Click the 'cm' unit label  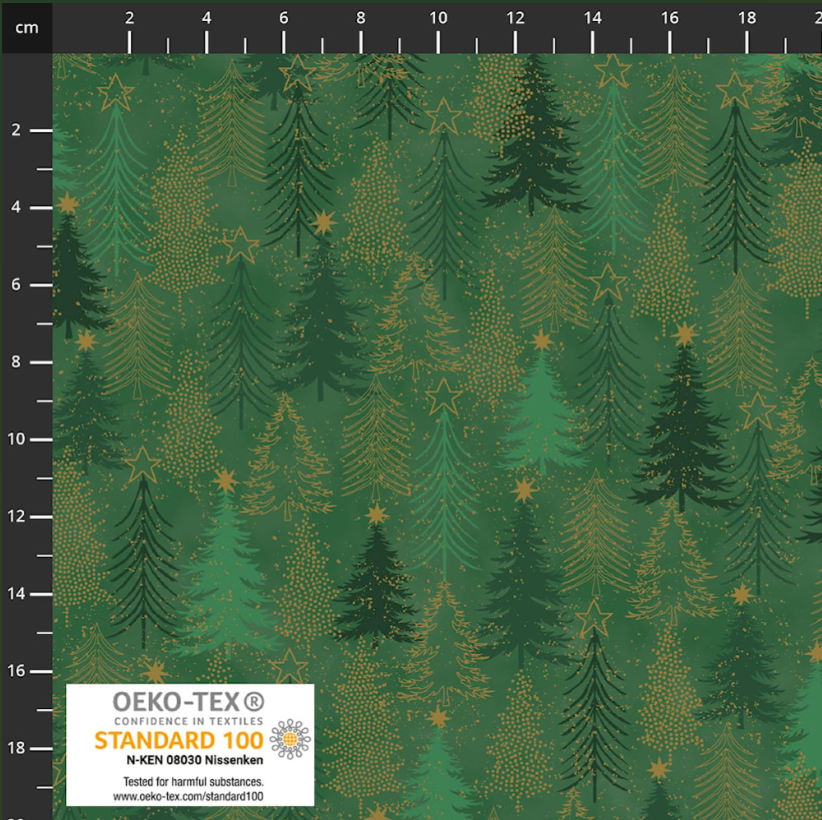[x=27, y=27]
